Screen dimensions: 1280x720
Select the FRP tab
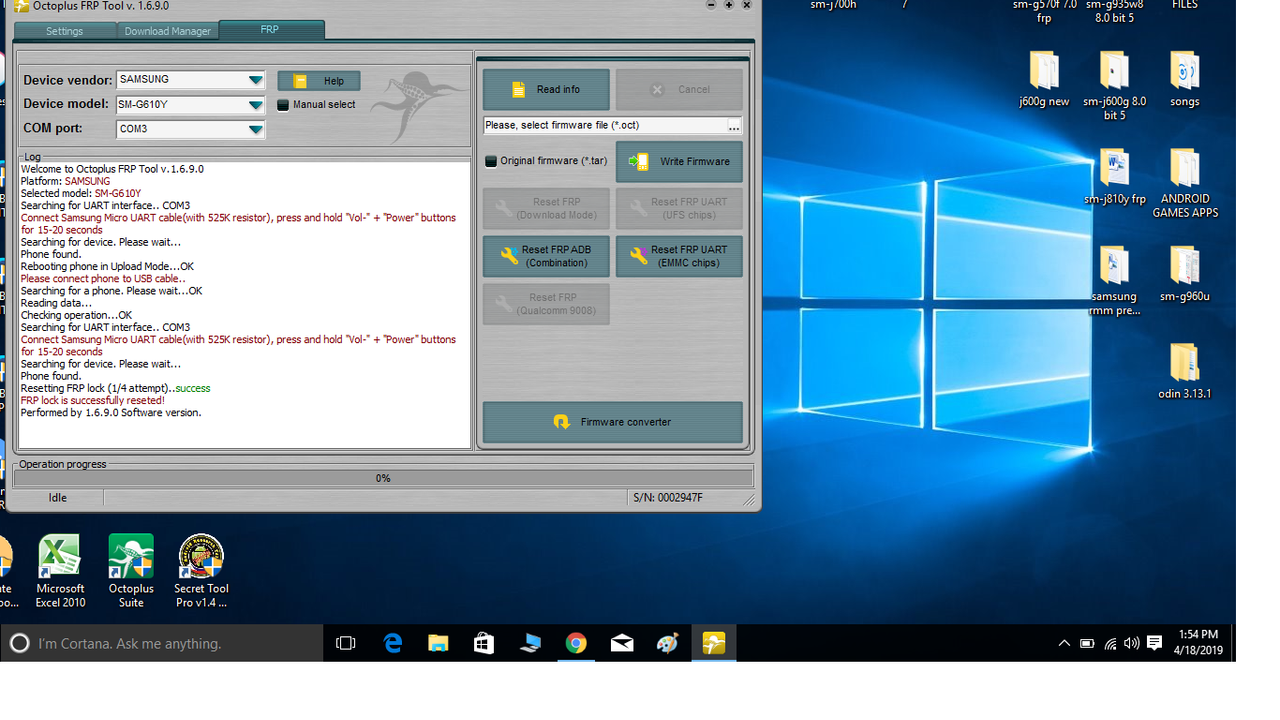[270, 30]
